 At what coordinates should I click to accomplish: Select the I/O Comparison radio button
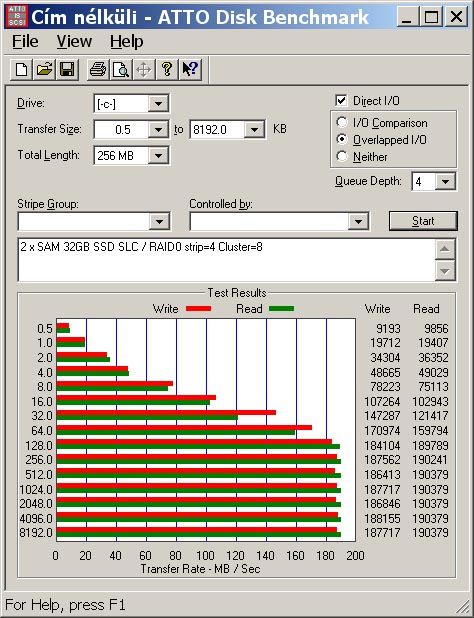point(342,123)
